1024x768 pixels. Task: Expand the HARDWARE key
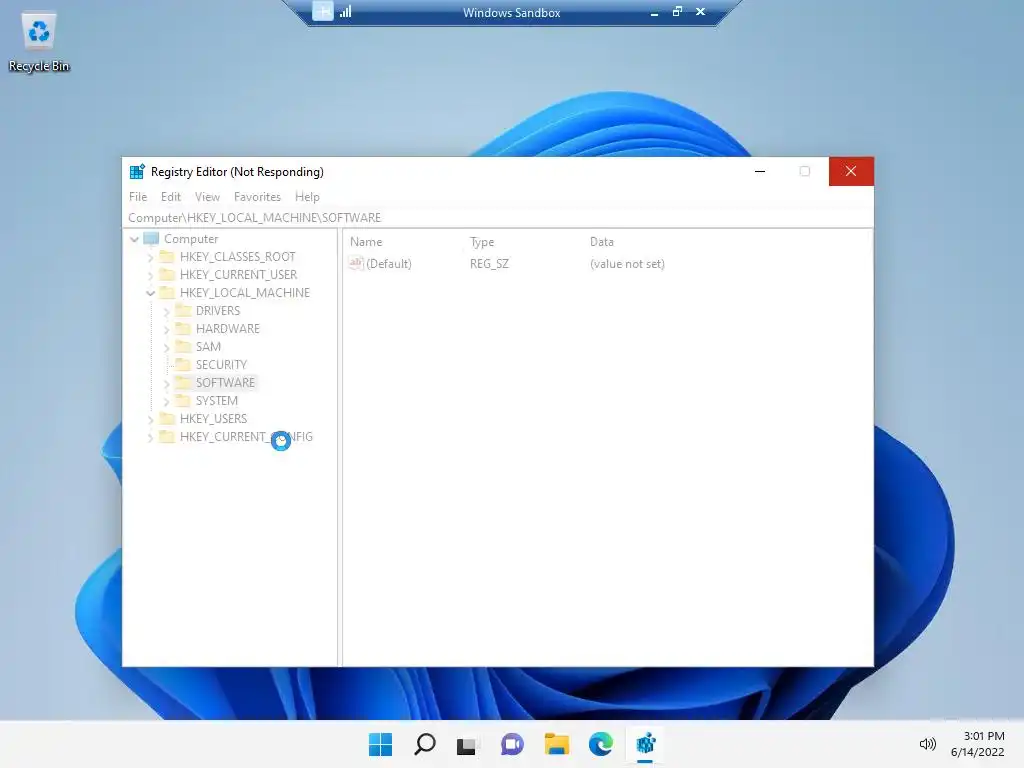167,329
